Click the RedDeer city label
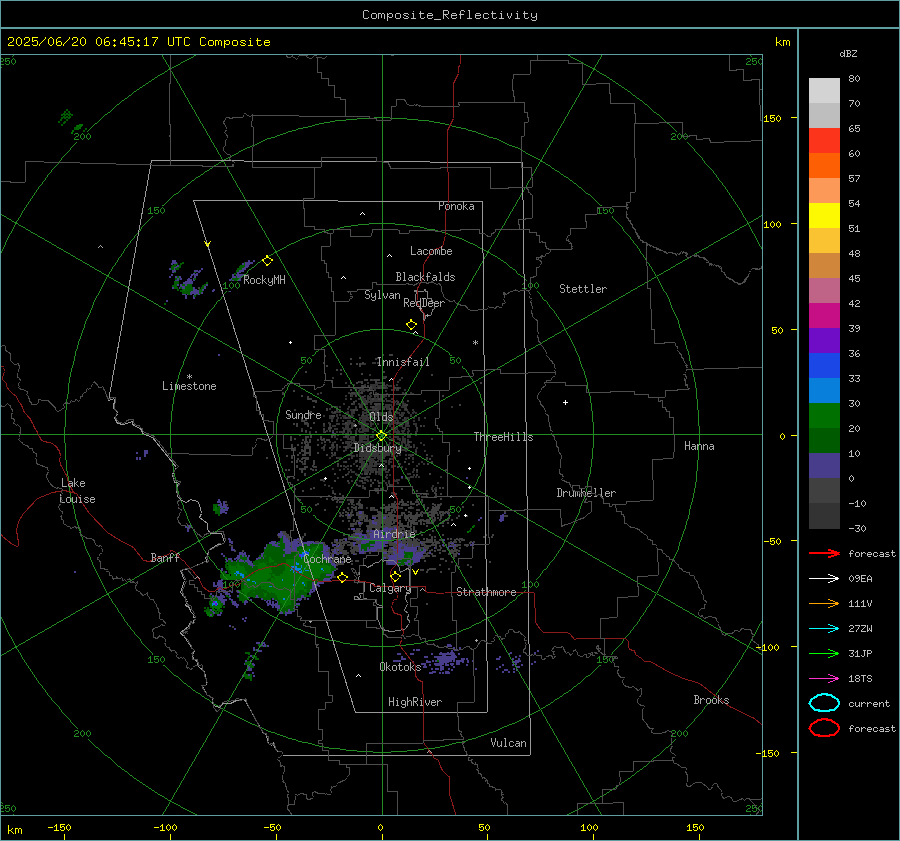The height and width of the screenshot is (841, 900). (x=424, y=303)
